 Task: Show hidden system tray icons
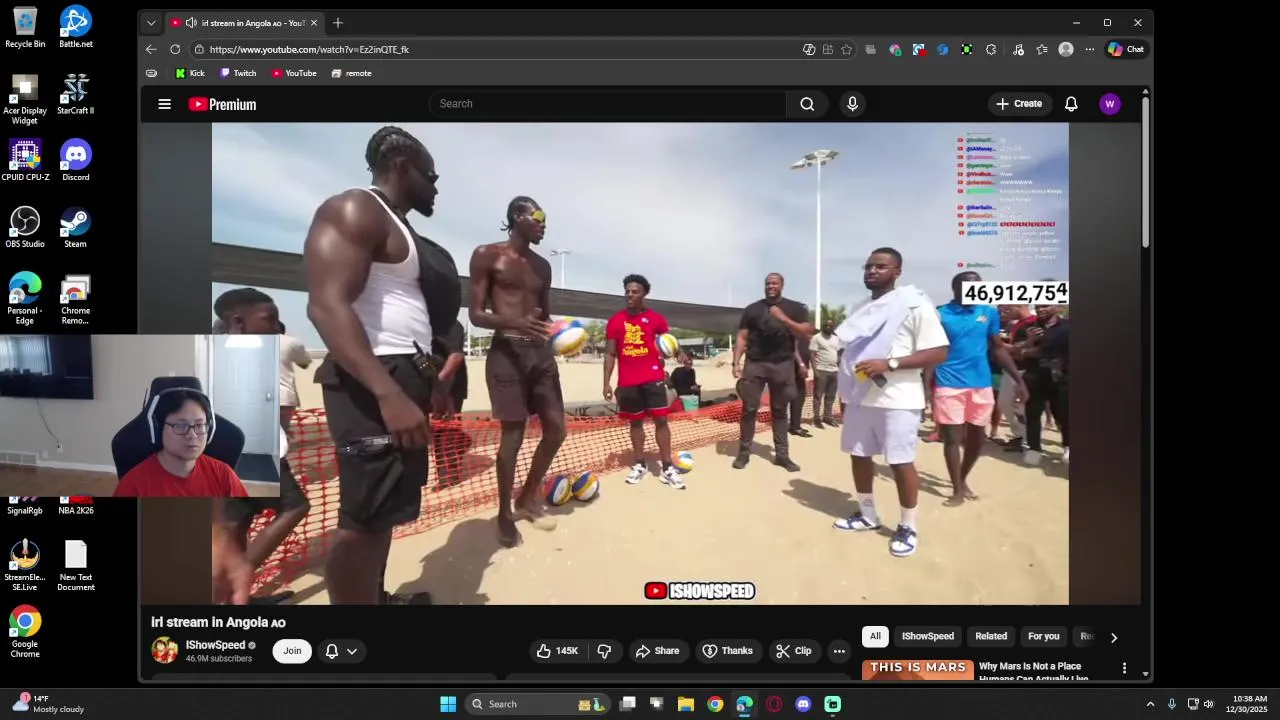point(1150,704)
